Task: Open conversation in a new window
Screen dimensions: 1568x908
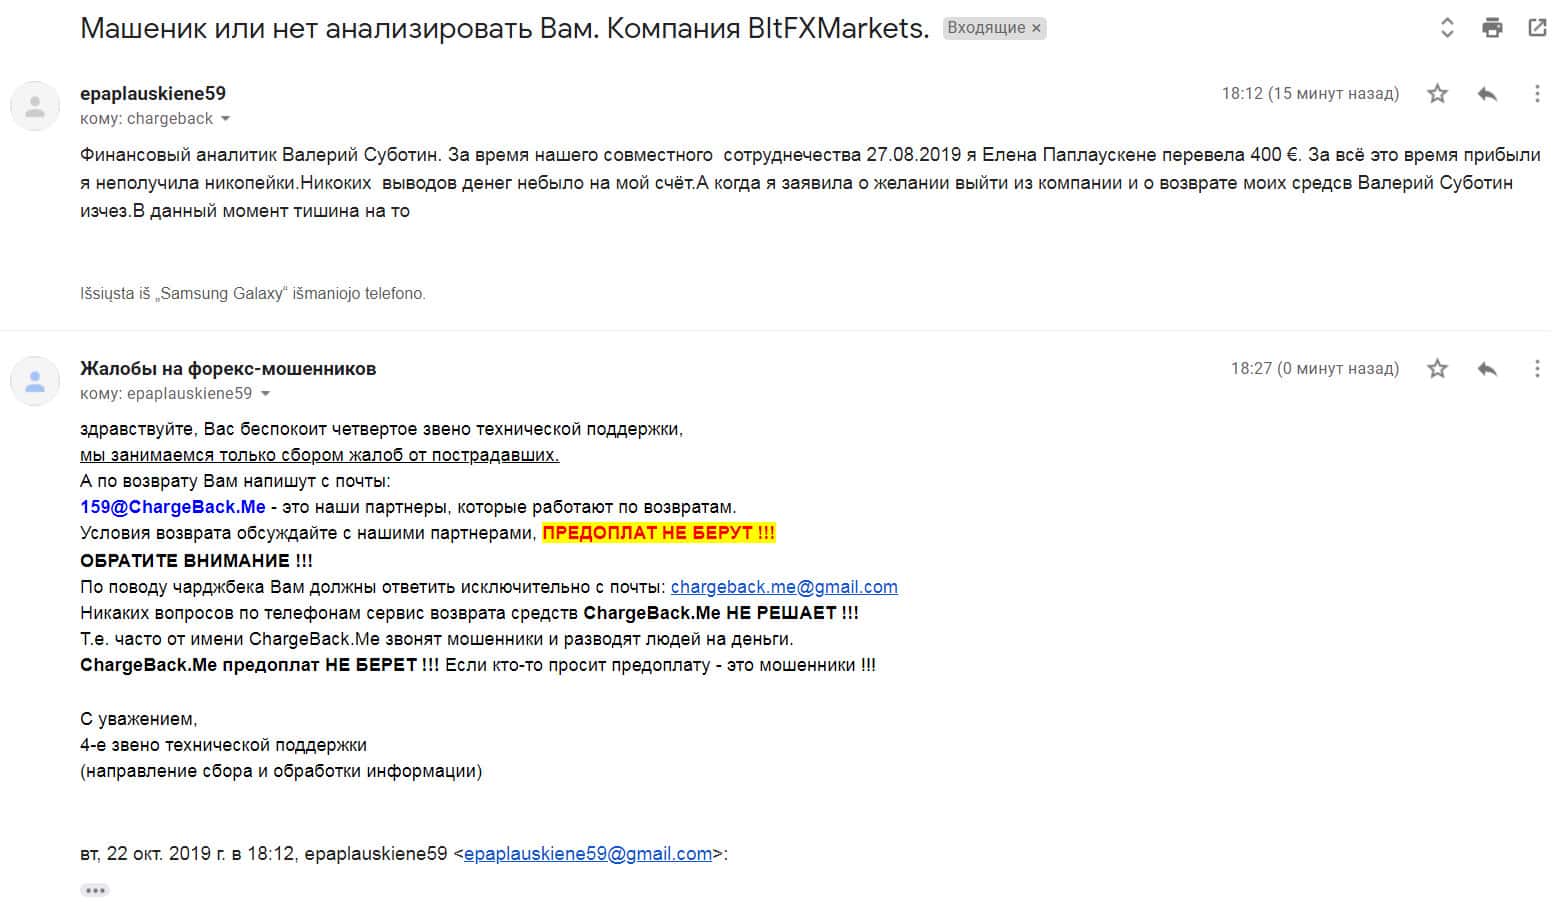Action: pyautogui.click(x=1537, y=28)
